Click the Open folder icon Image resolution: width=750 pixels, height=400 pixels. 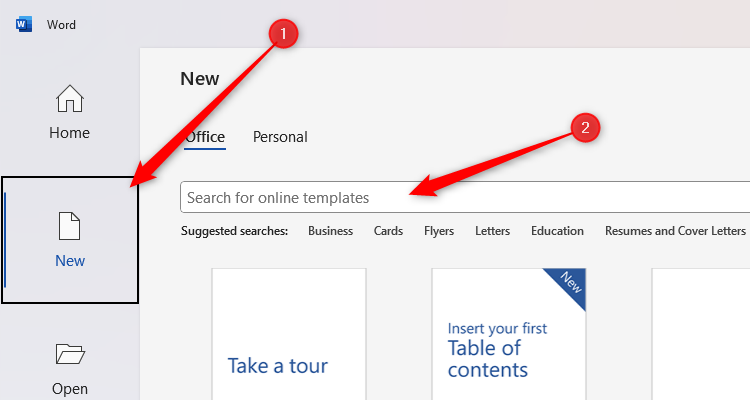pyautogui.click(x=70, y=353)
